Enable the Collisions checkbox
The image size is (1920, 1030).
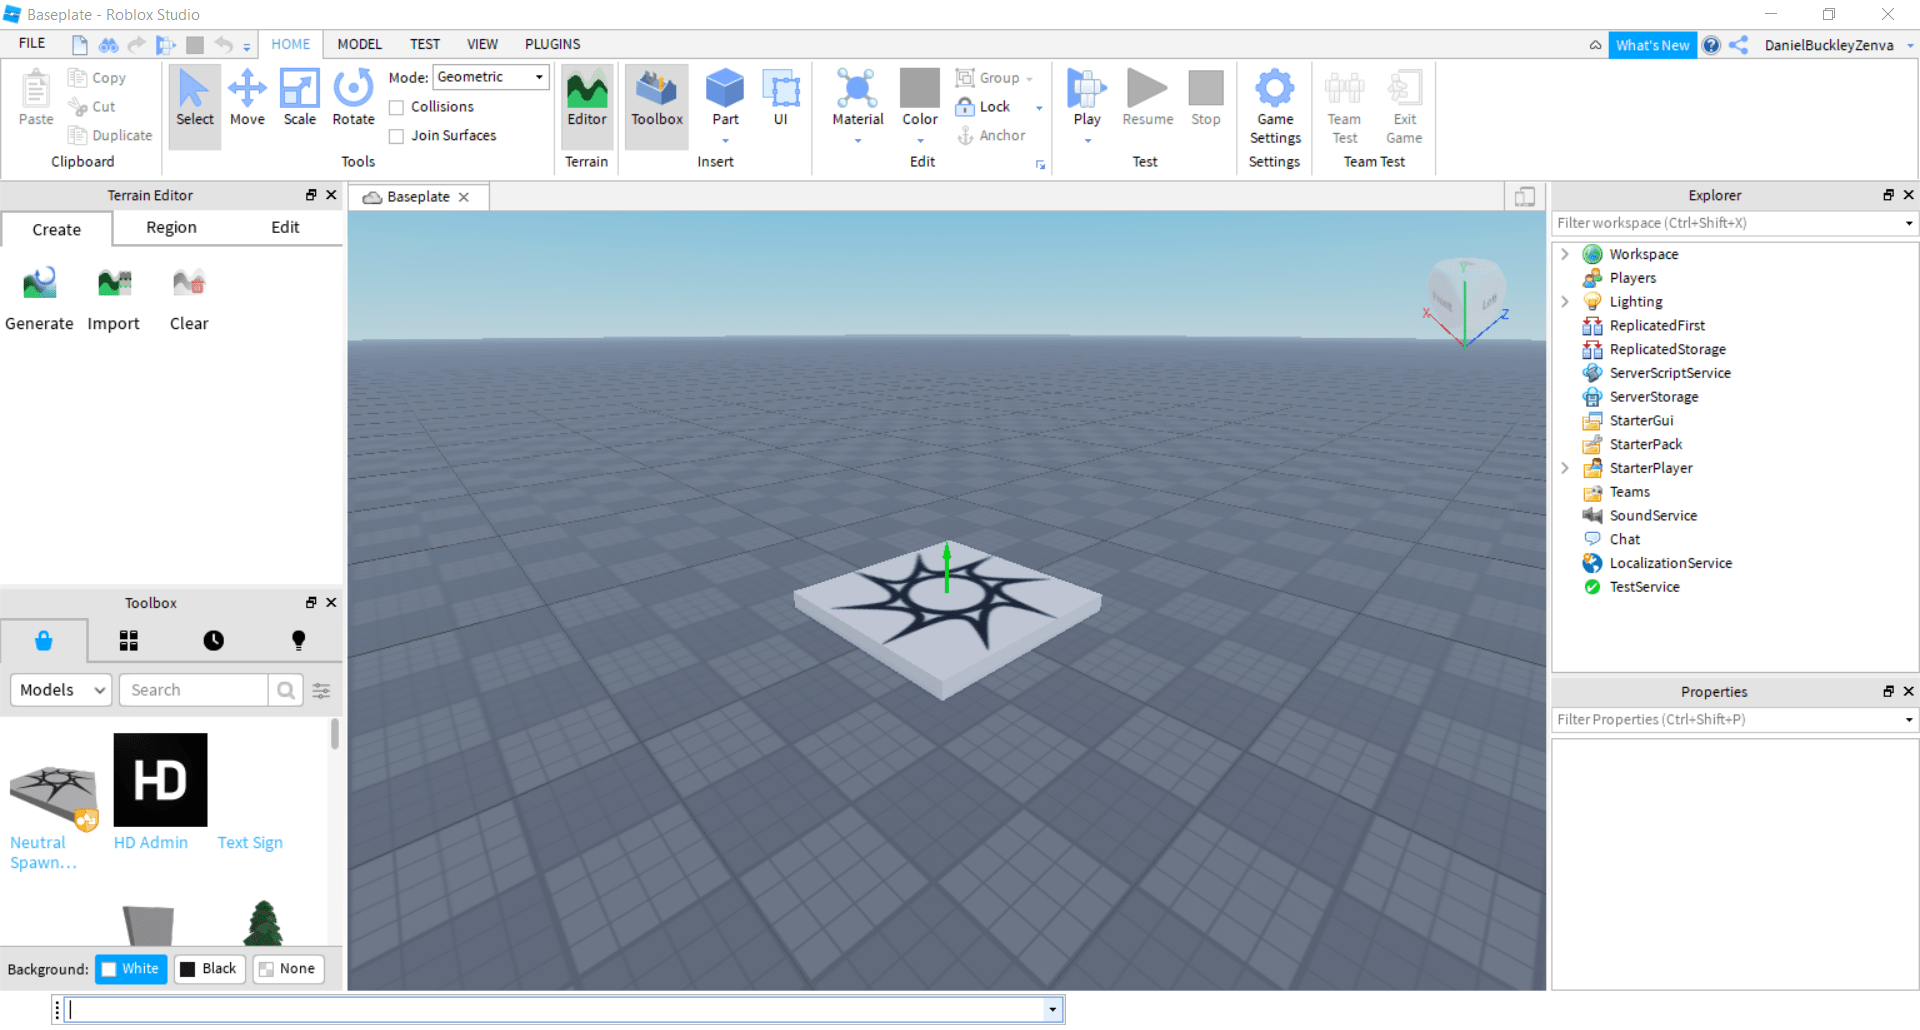pyautogui.click(x=397, y=107)
